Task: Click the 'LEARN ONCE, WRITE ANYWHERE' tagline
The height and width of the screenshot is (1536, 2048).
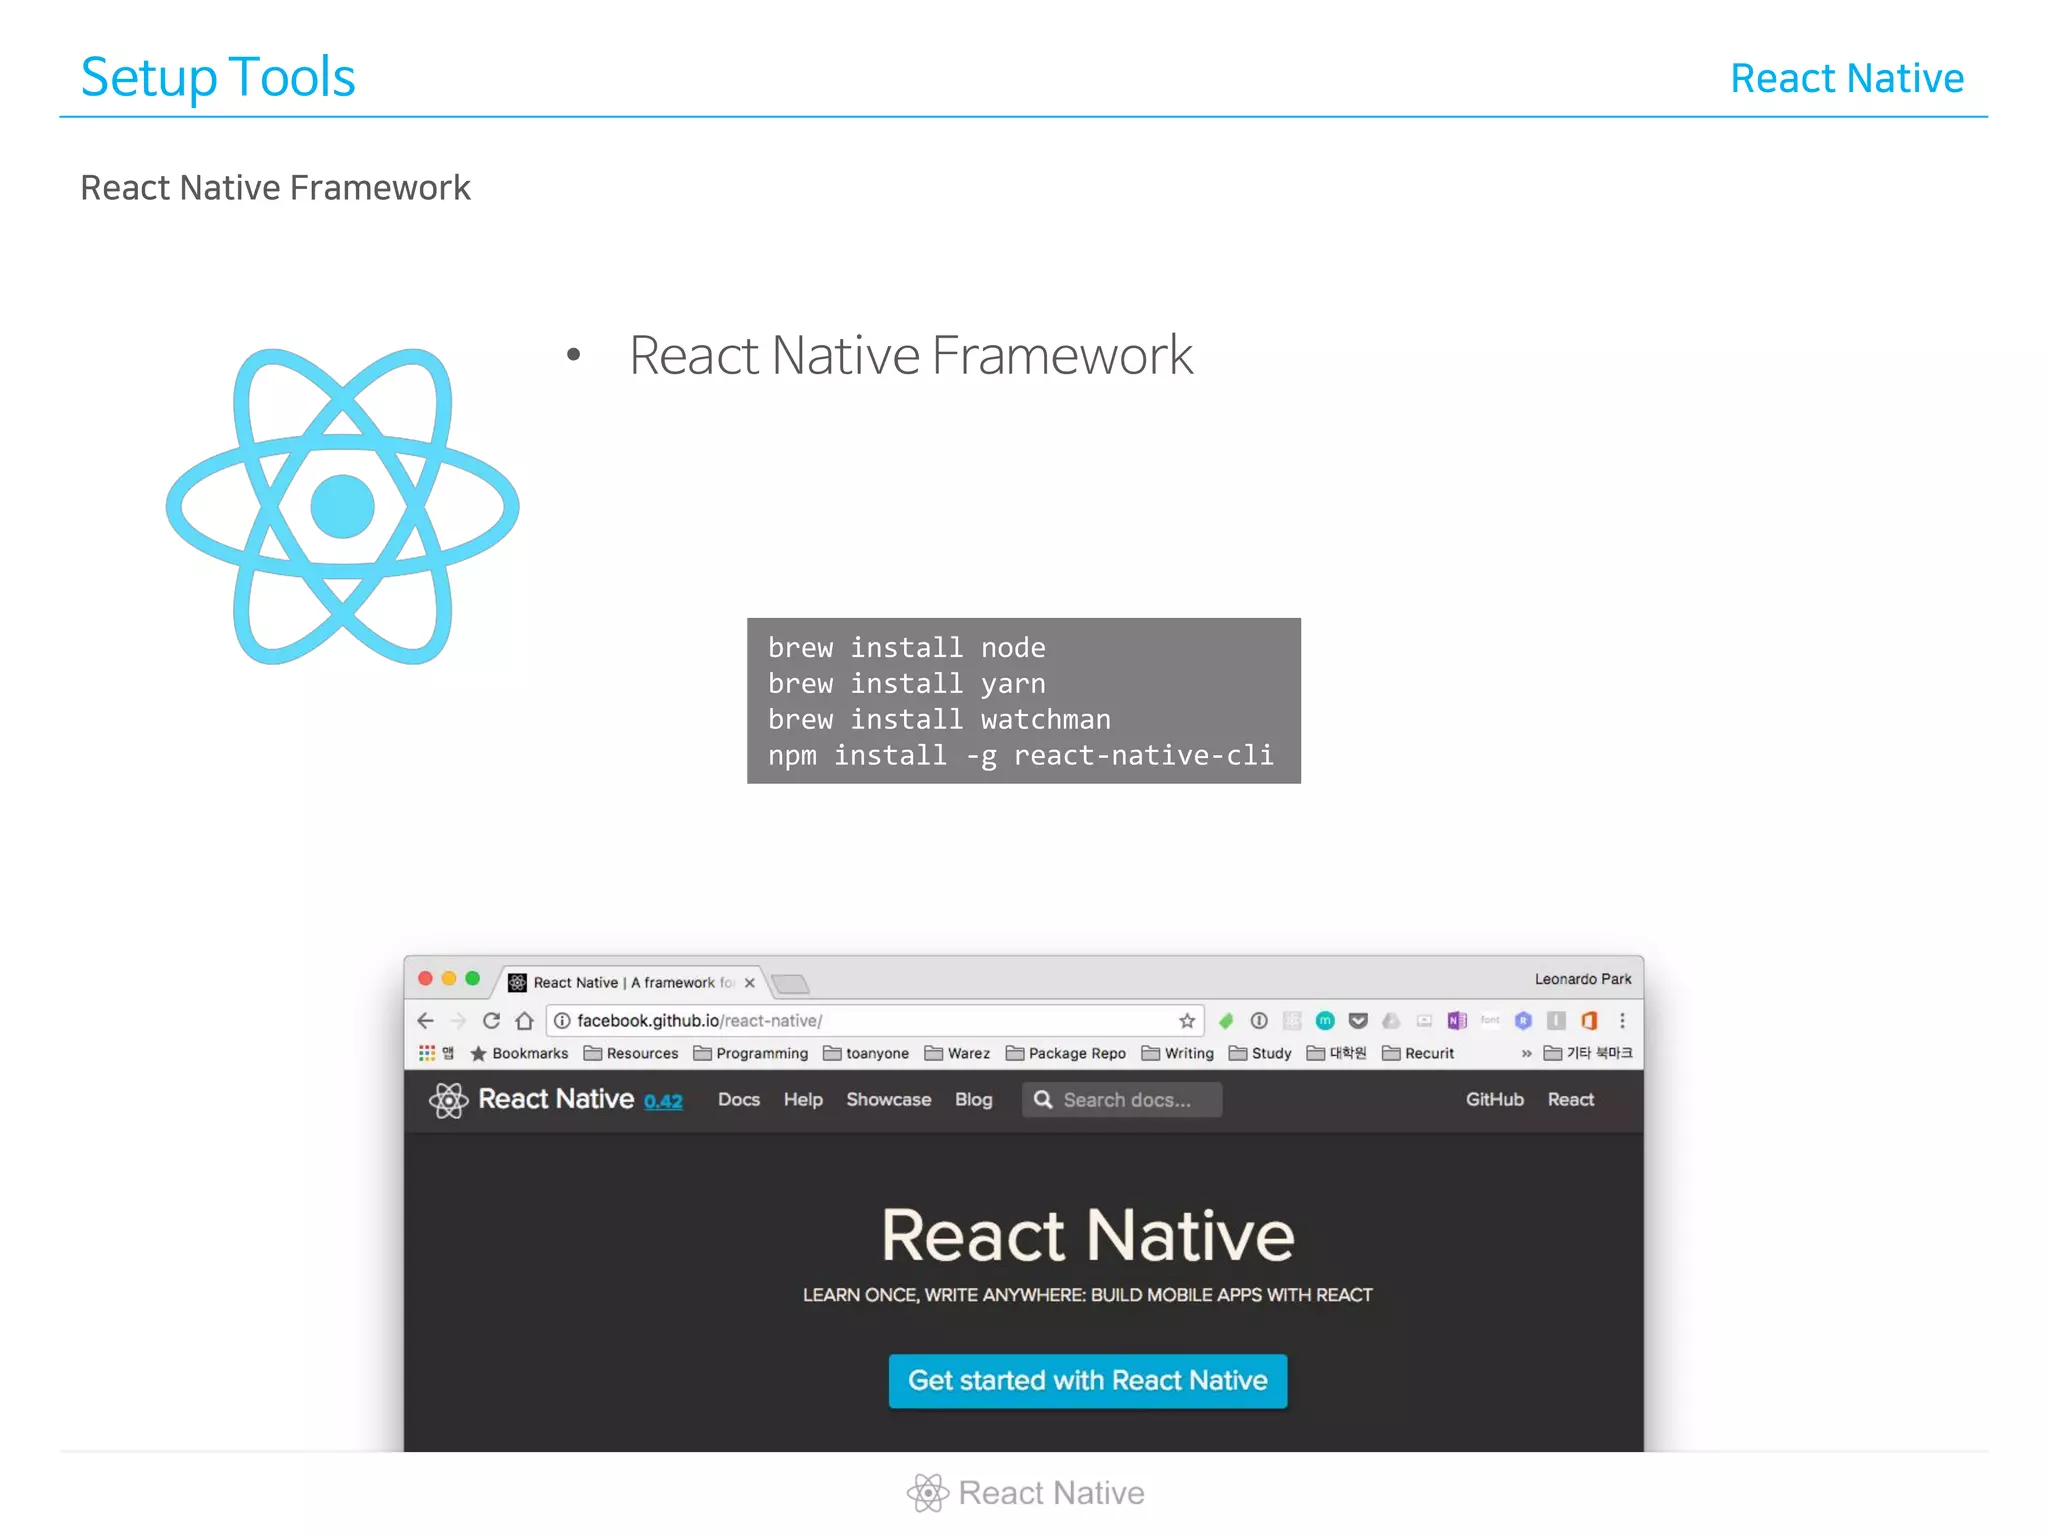Action: coord(1088,1295)
